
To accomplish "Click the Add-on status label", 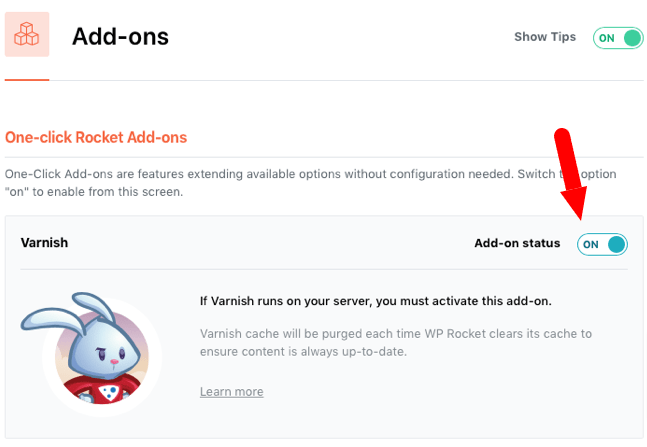I will pos(517,243).
